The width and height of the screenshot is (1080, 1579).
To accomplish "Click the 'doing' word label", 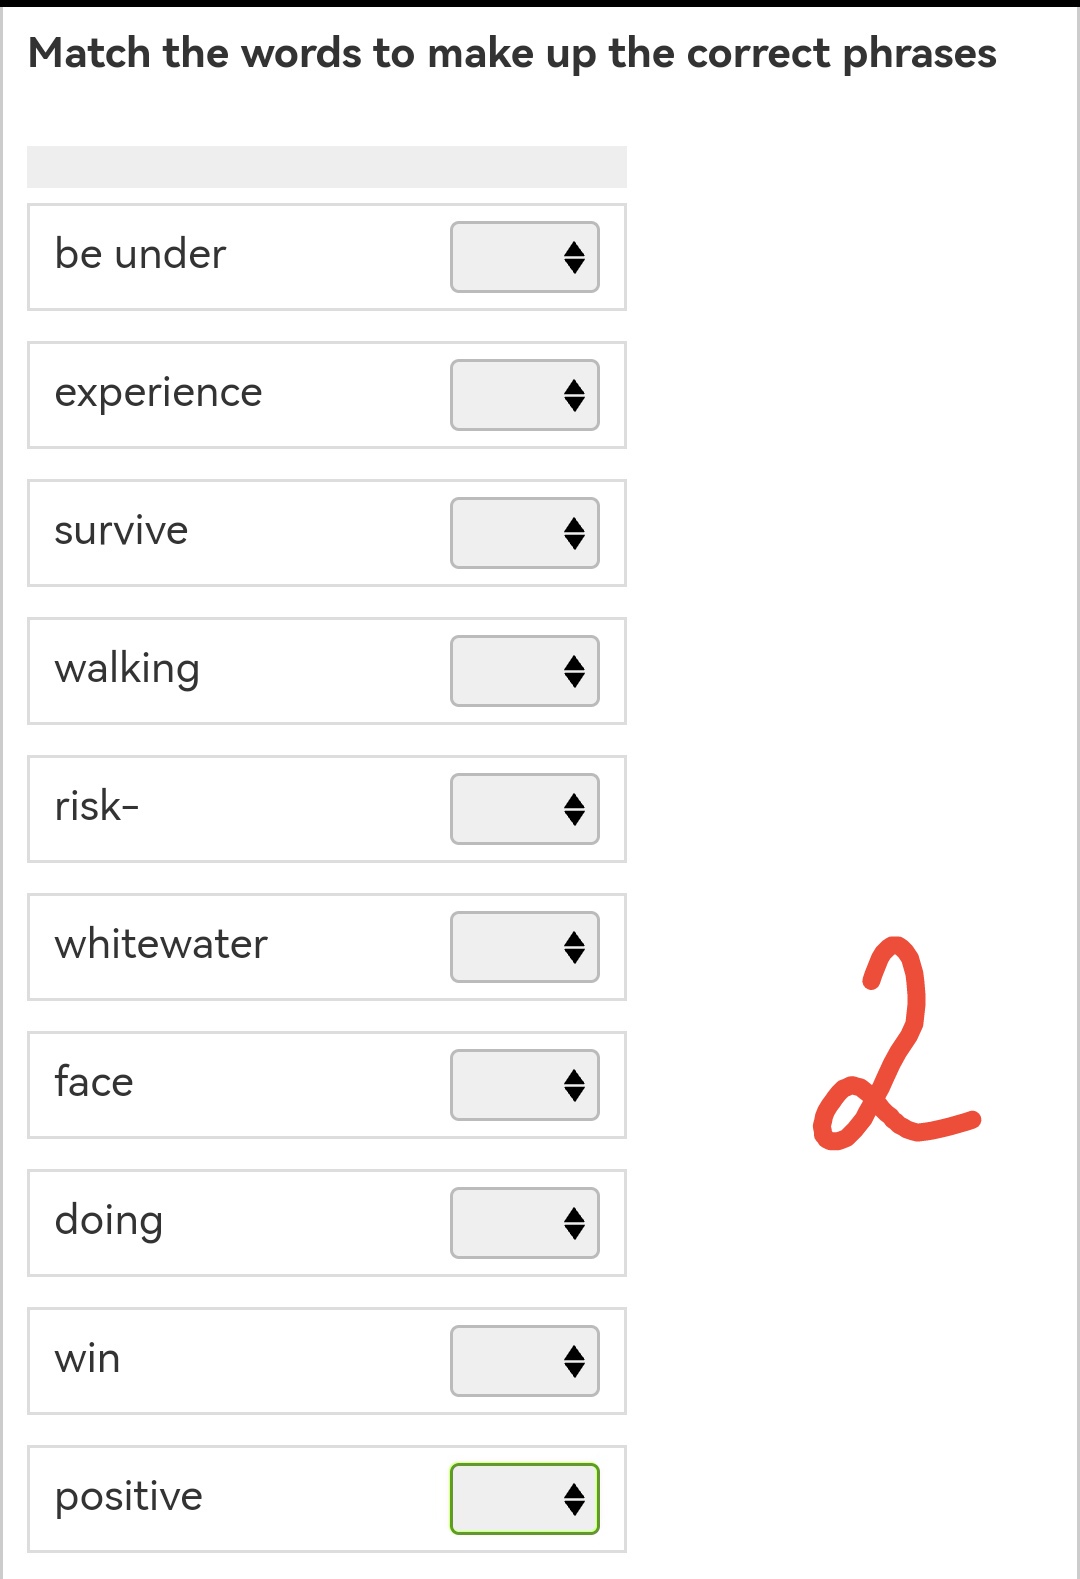I will 109,1222.
